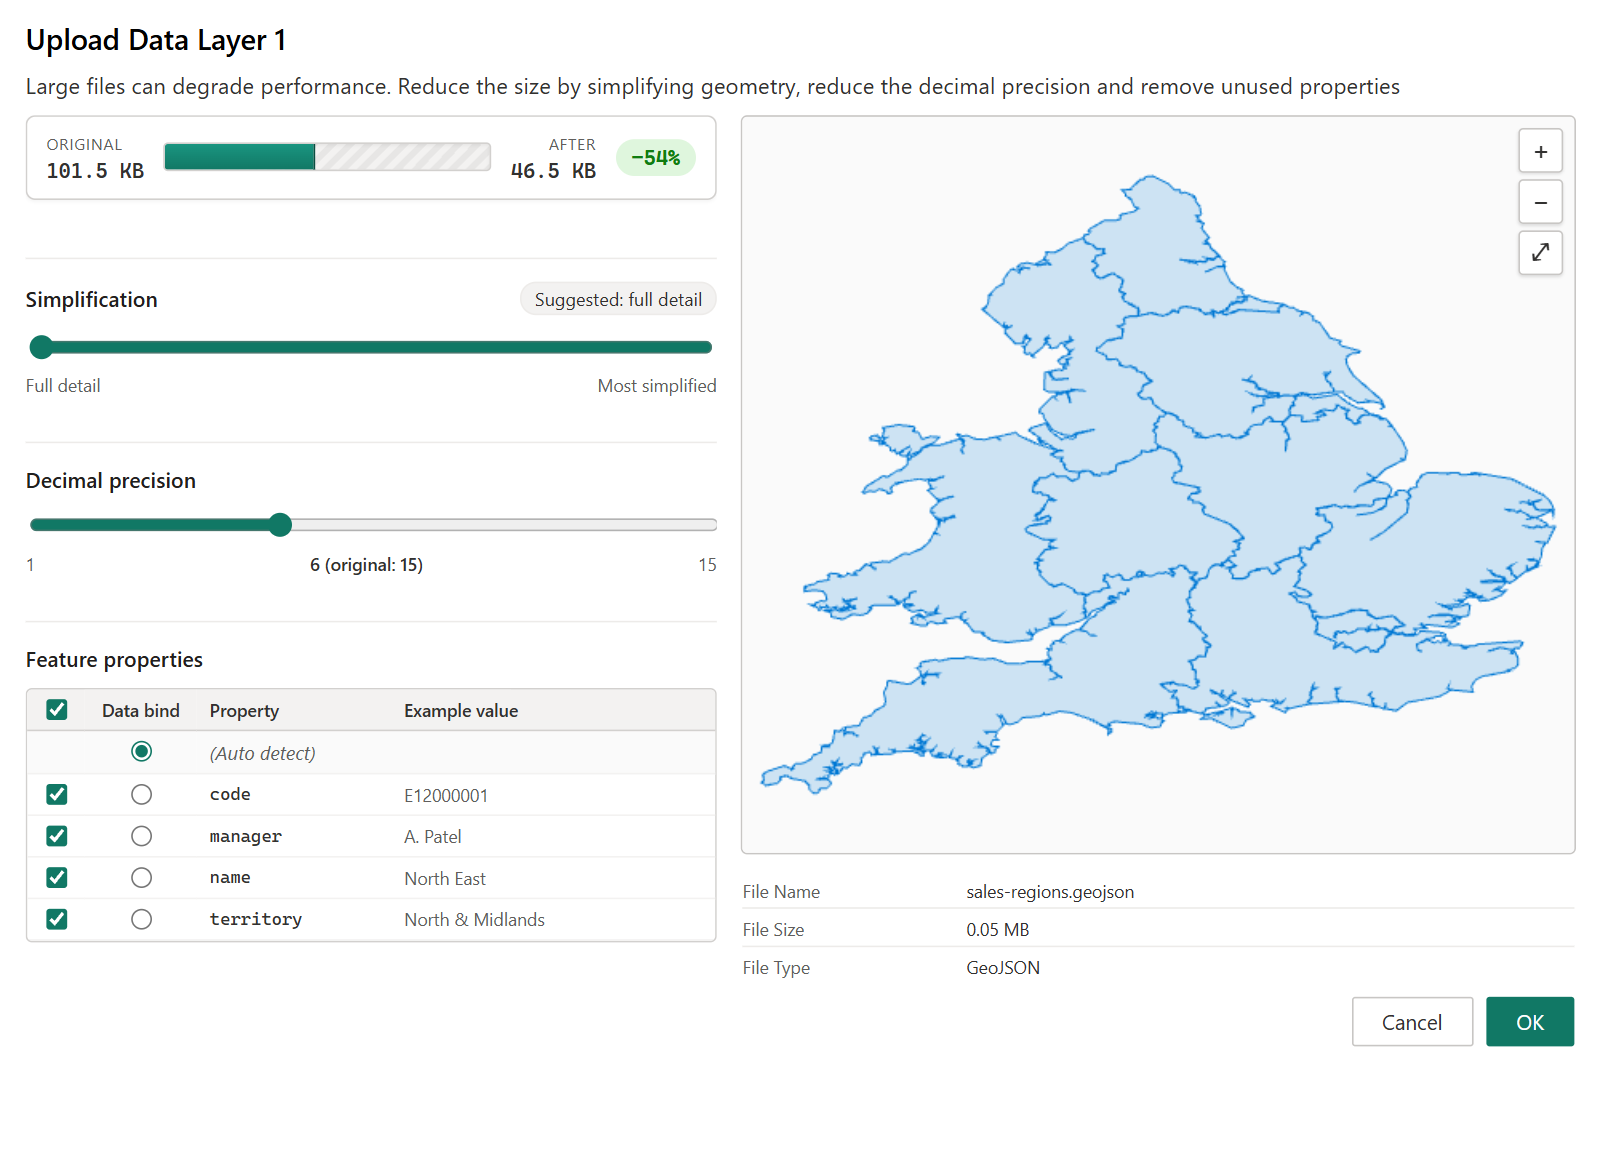Click the 'sales-regions.geojson' file name
Screen dimensions: 1600x1152
click(1050, 892)
